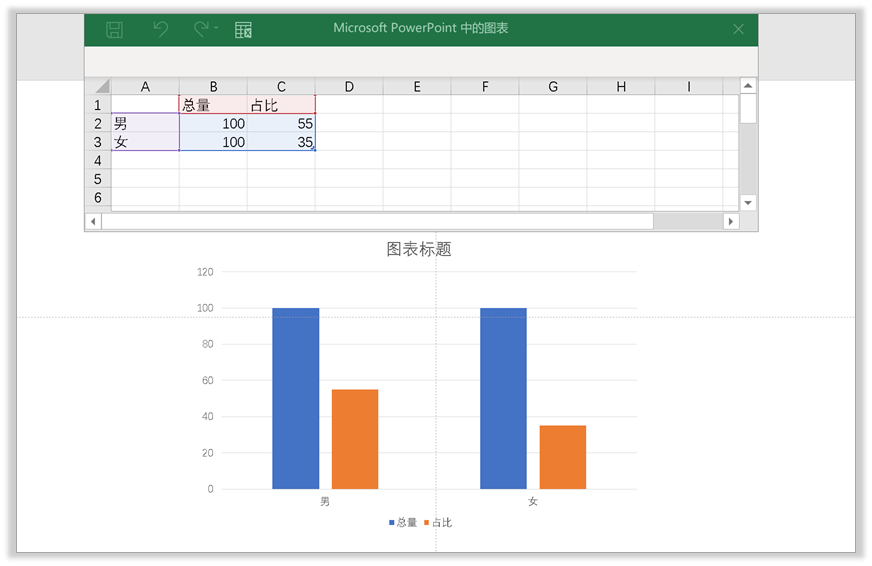Viewport: 872px width, 566px height.
Task: Click empty cell A1 in the sheet
Action: click(145, 105)
